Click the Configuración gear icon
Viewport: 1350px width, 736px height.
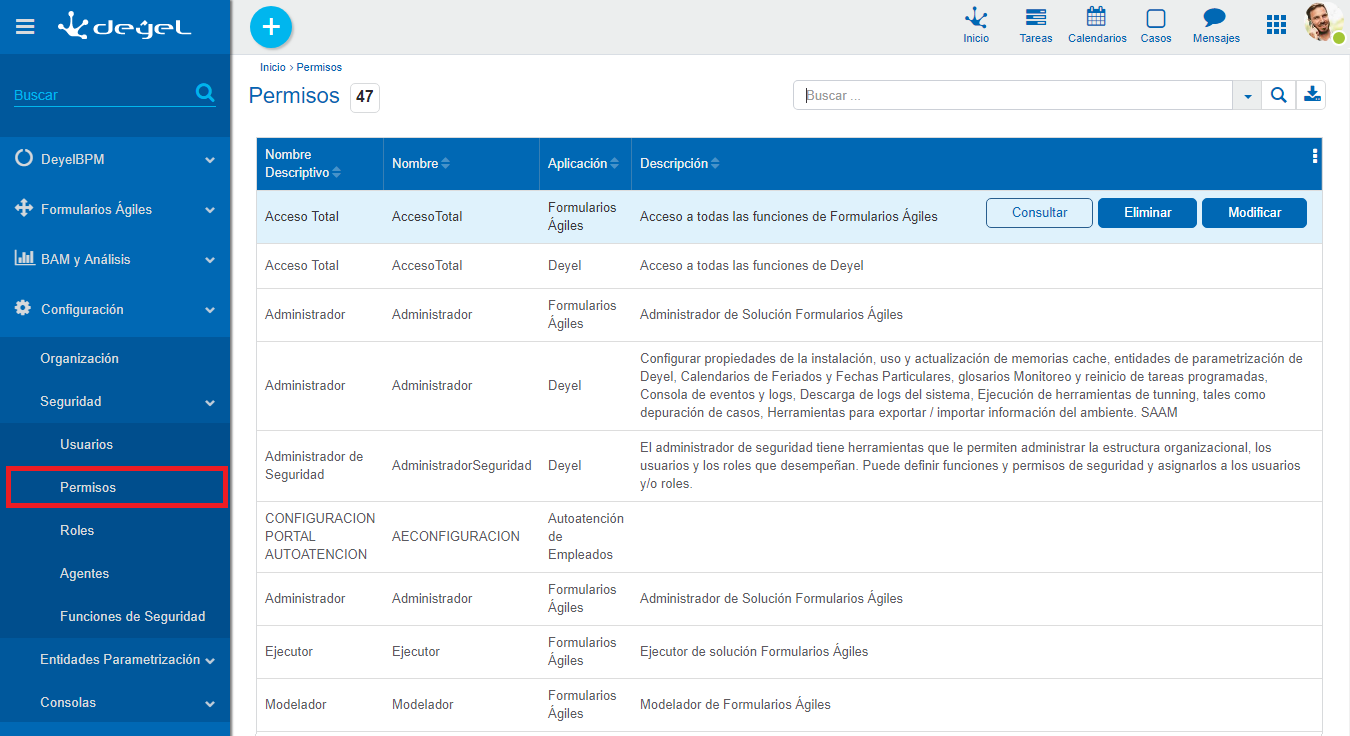click(x=23, y=309)
